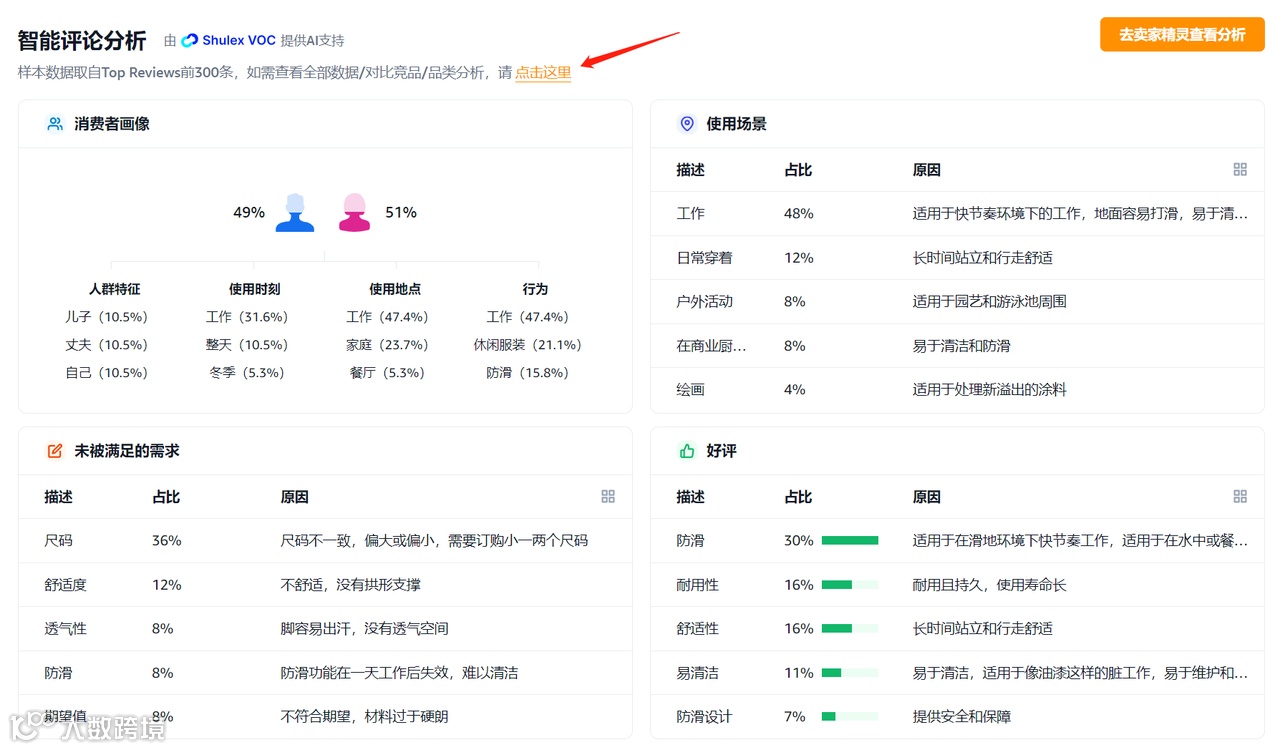This screenshot has width=1280, height=750.
Task: Click the 使用场景 location pin icon
Action: [x=687, y=124]
